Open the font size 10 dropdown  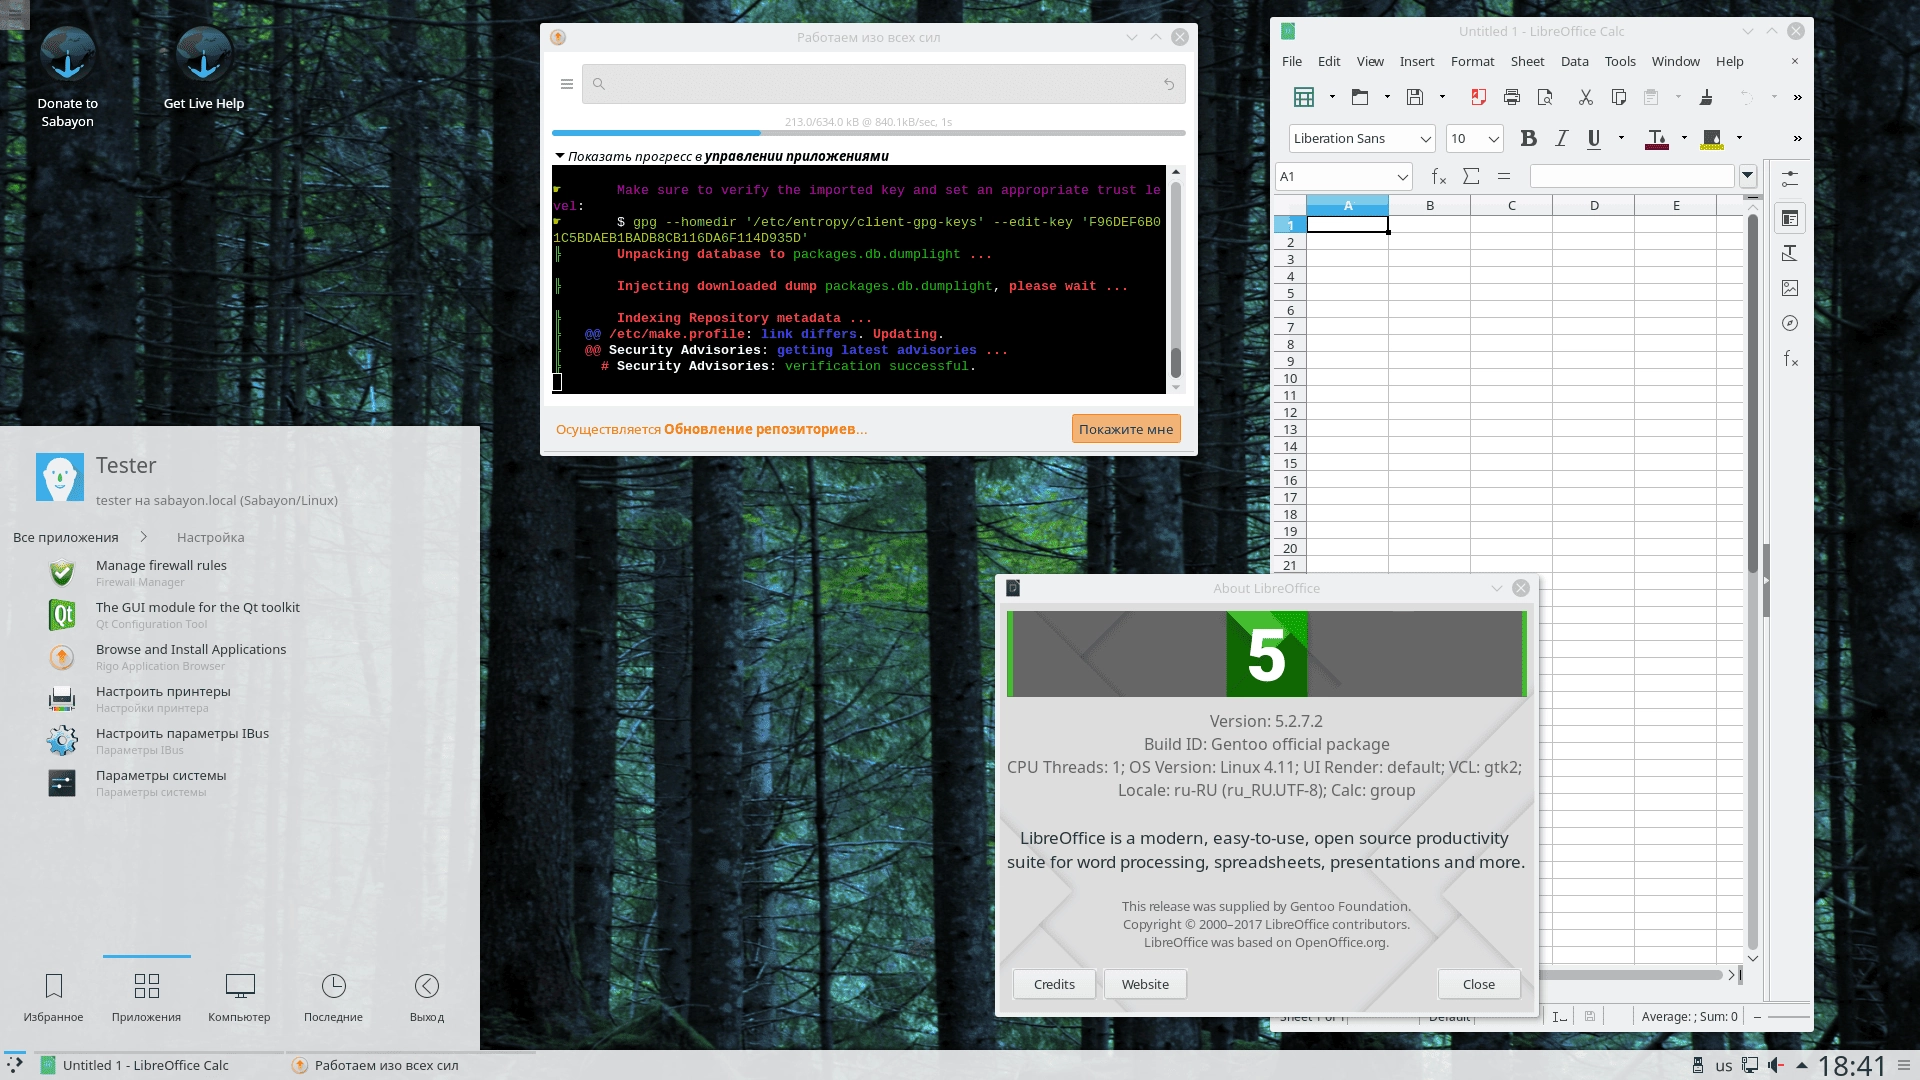pos(1493,139)
